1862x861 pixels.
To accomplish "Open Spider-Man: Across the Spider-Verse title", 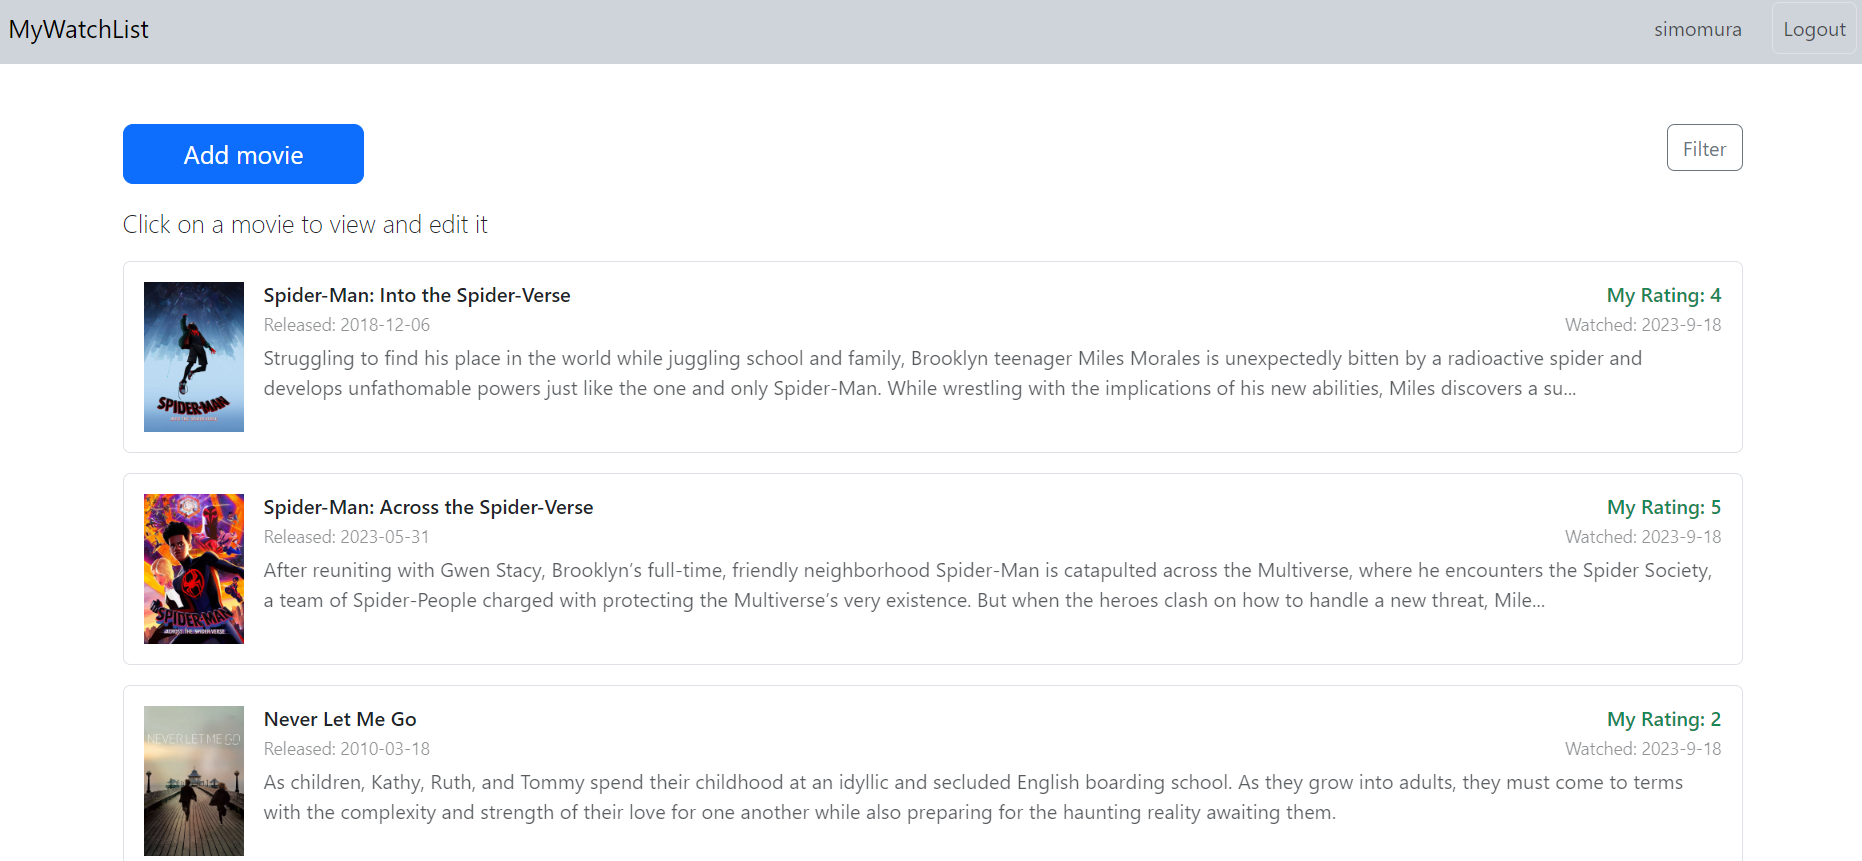I will tap(428, 507).
